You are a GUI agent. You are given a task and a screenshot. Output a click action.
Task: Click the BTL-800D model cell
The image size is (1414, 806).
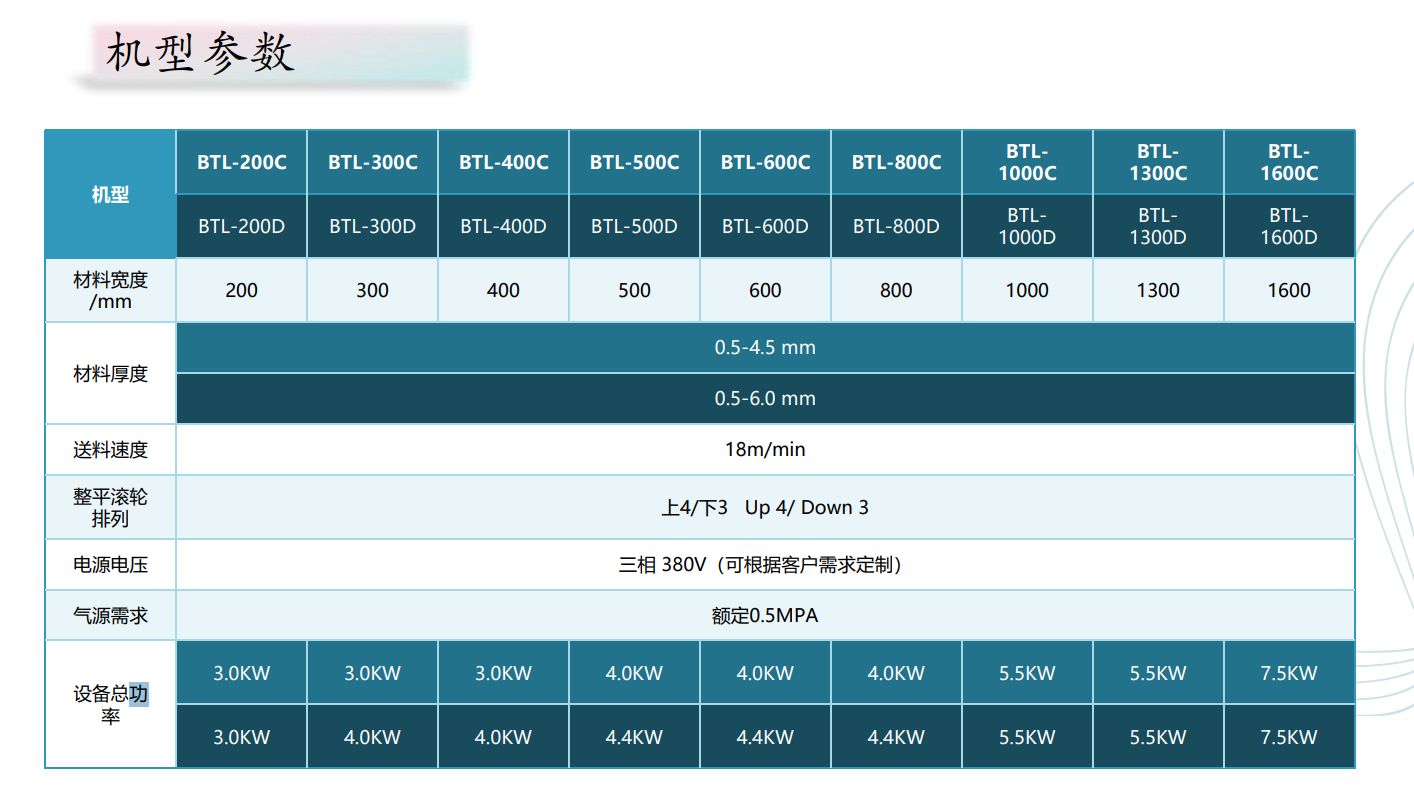tap(896, 226)
